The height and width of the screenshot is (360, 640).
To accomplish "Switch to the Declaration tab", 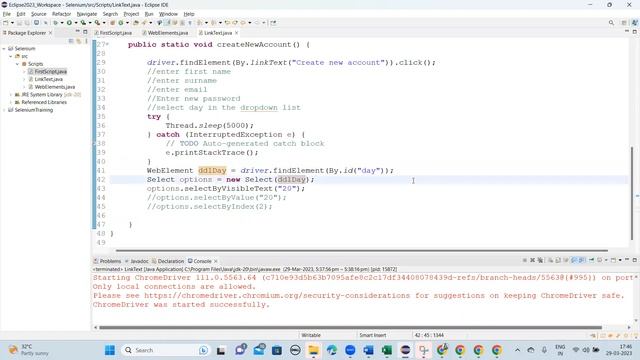I will click(x=168, y=261).
